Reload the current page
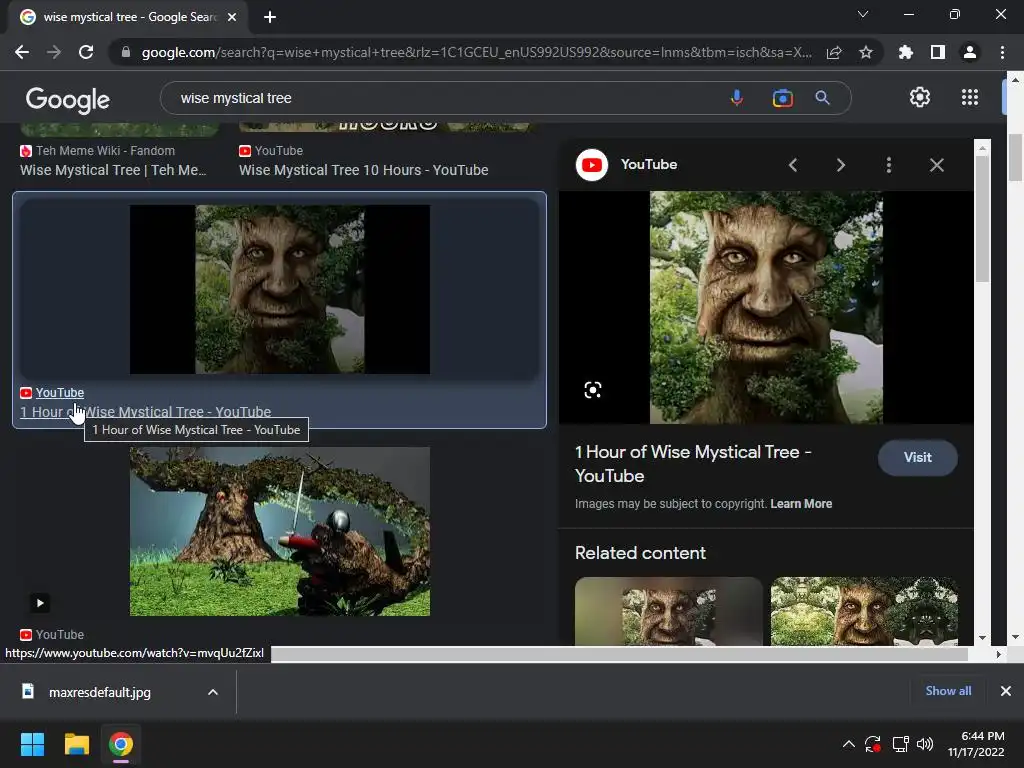Image resolution: width=1024 pixels, height=768 pixels. pyautogui.click(x=86, y=52)
